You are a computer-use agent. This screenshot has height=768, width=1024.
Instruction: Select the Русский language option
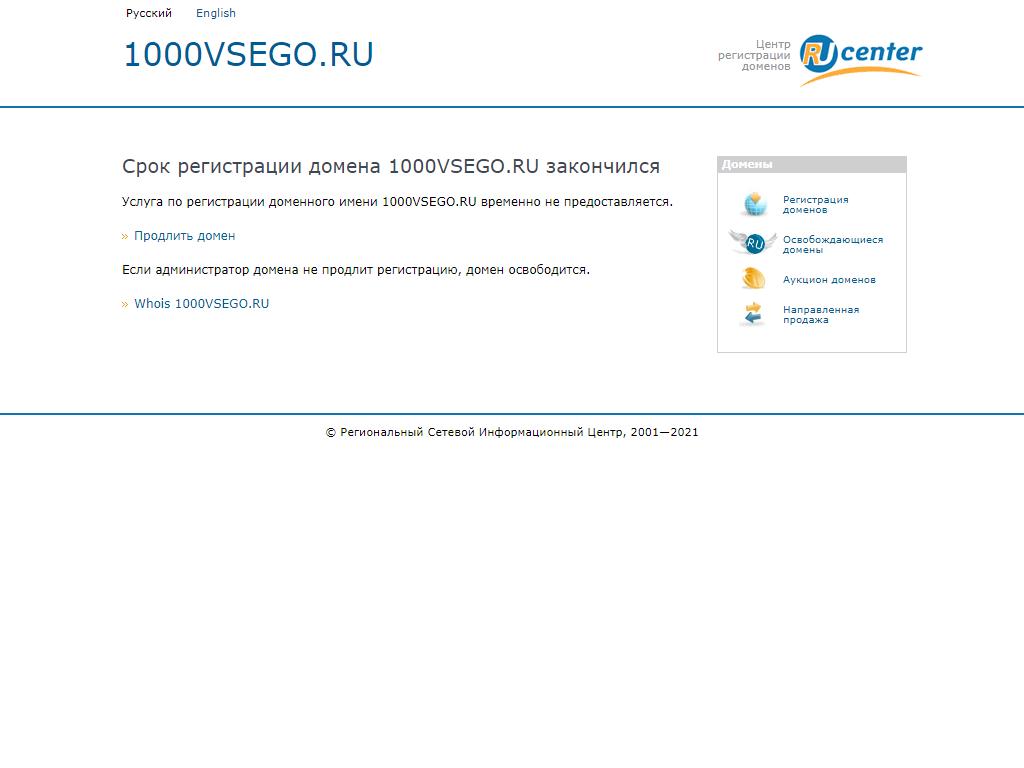pos(149,13)
